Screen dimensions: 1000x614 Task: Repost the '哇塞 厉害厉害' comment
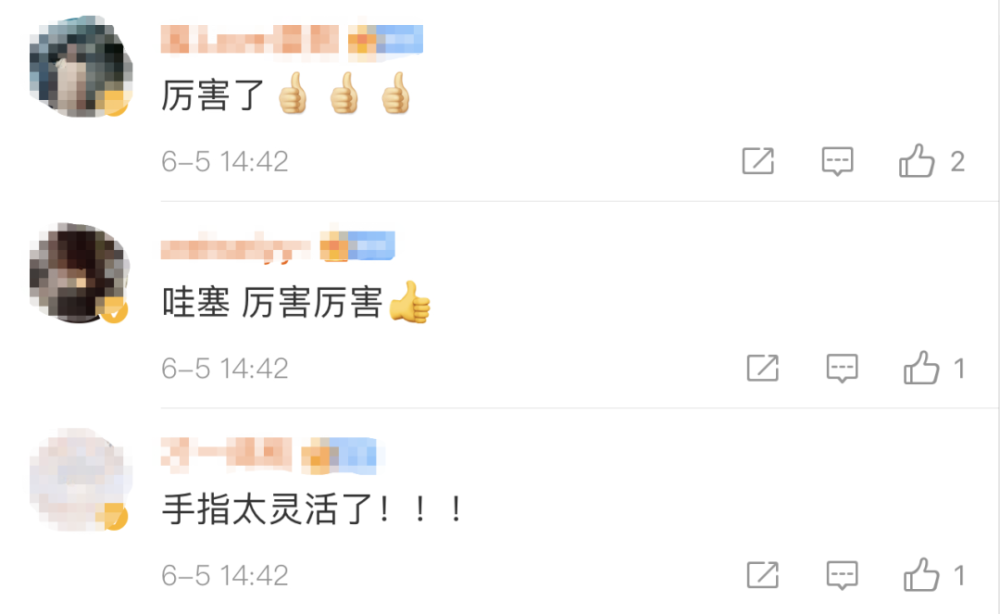pyautogui.click(x=763, y=368)
